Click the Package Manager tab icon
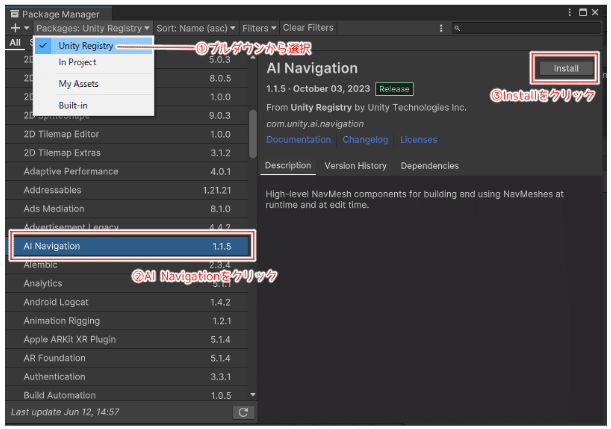611x429 pixels. point(14,14)
